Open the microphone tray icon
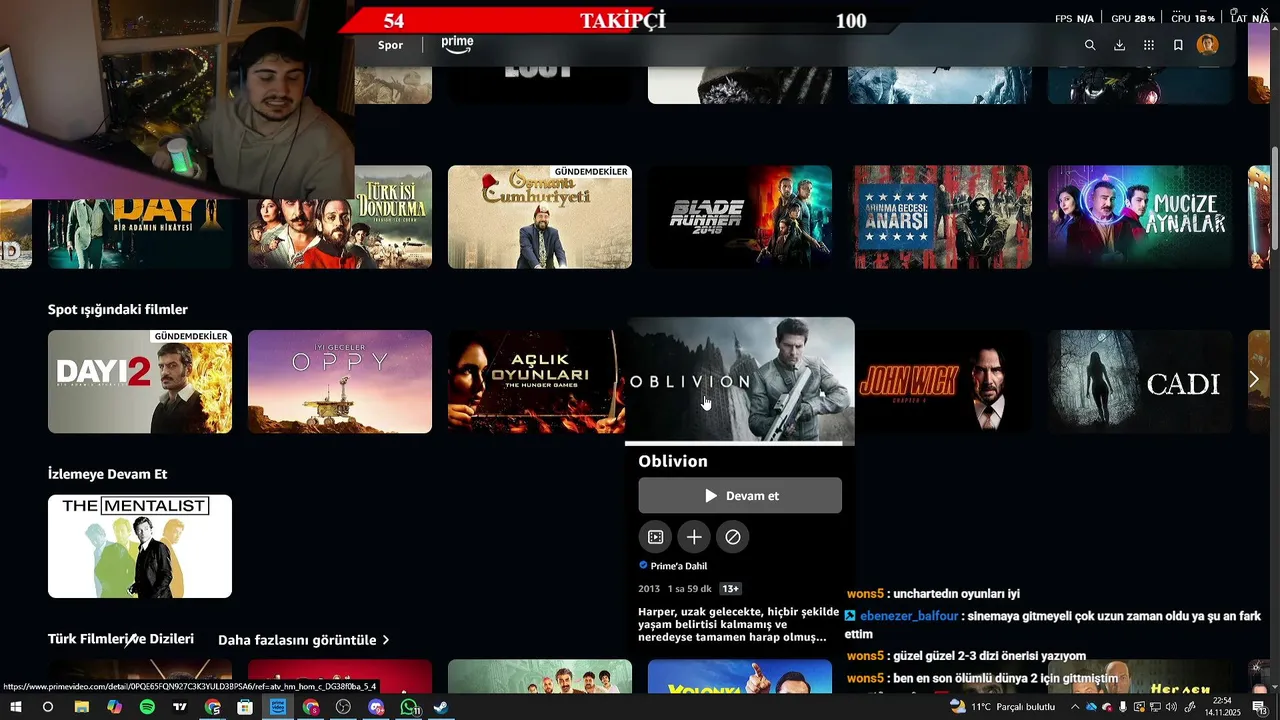Image resolution: width=1280 pixels, height=720 pixels. click(1122, 707)
